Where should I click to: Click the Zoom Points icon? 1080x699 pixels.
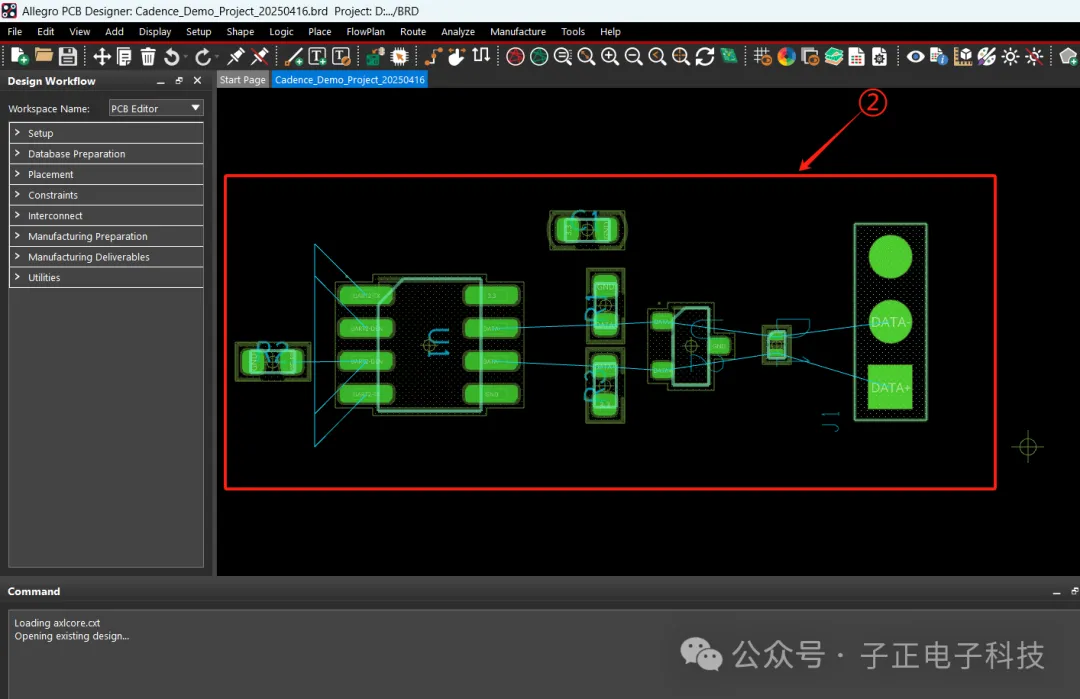563,56
